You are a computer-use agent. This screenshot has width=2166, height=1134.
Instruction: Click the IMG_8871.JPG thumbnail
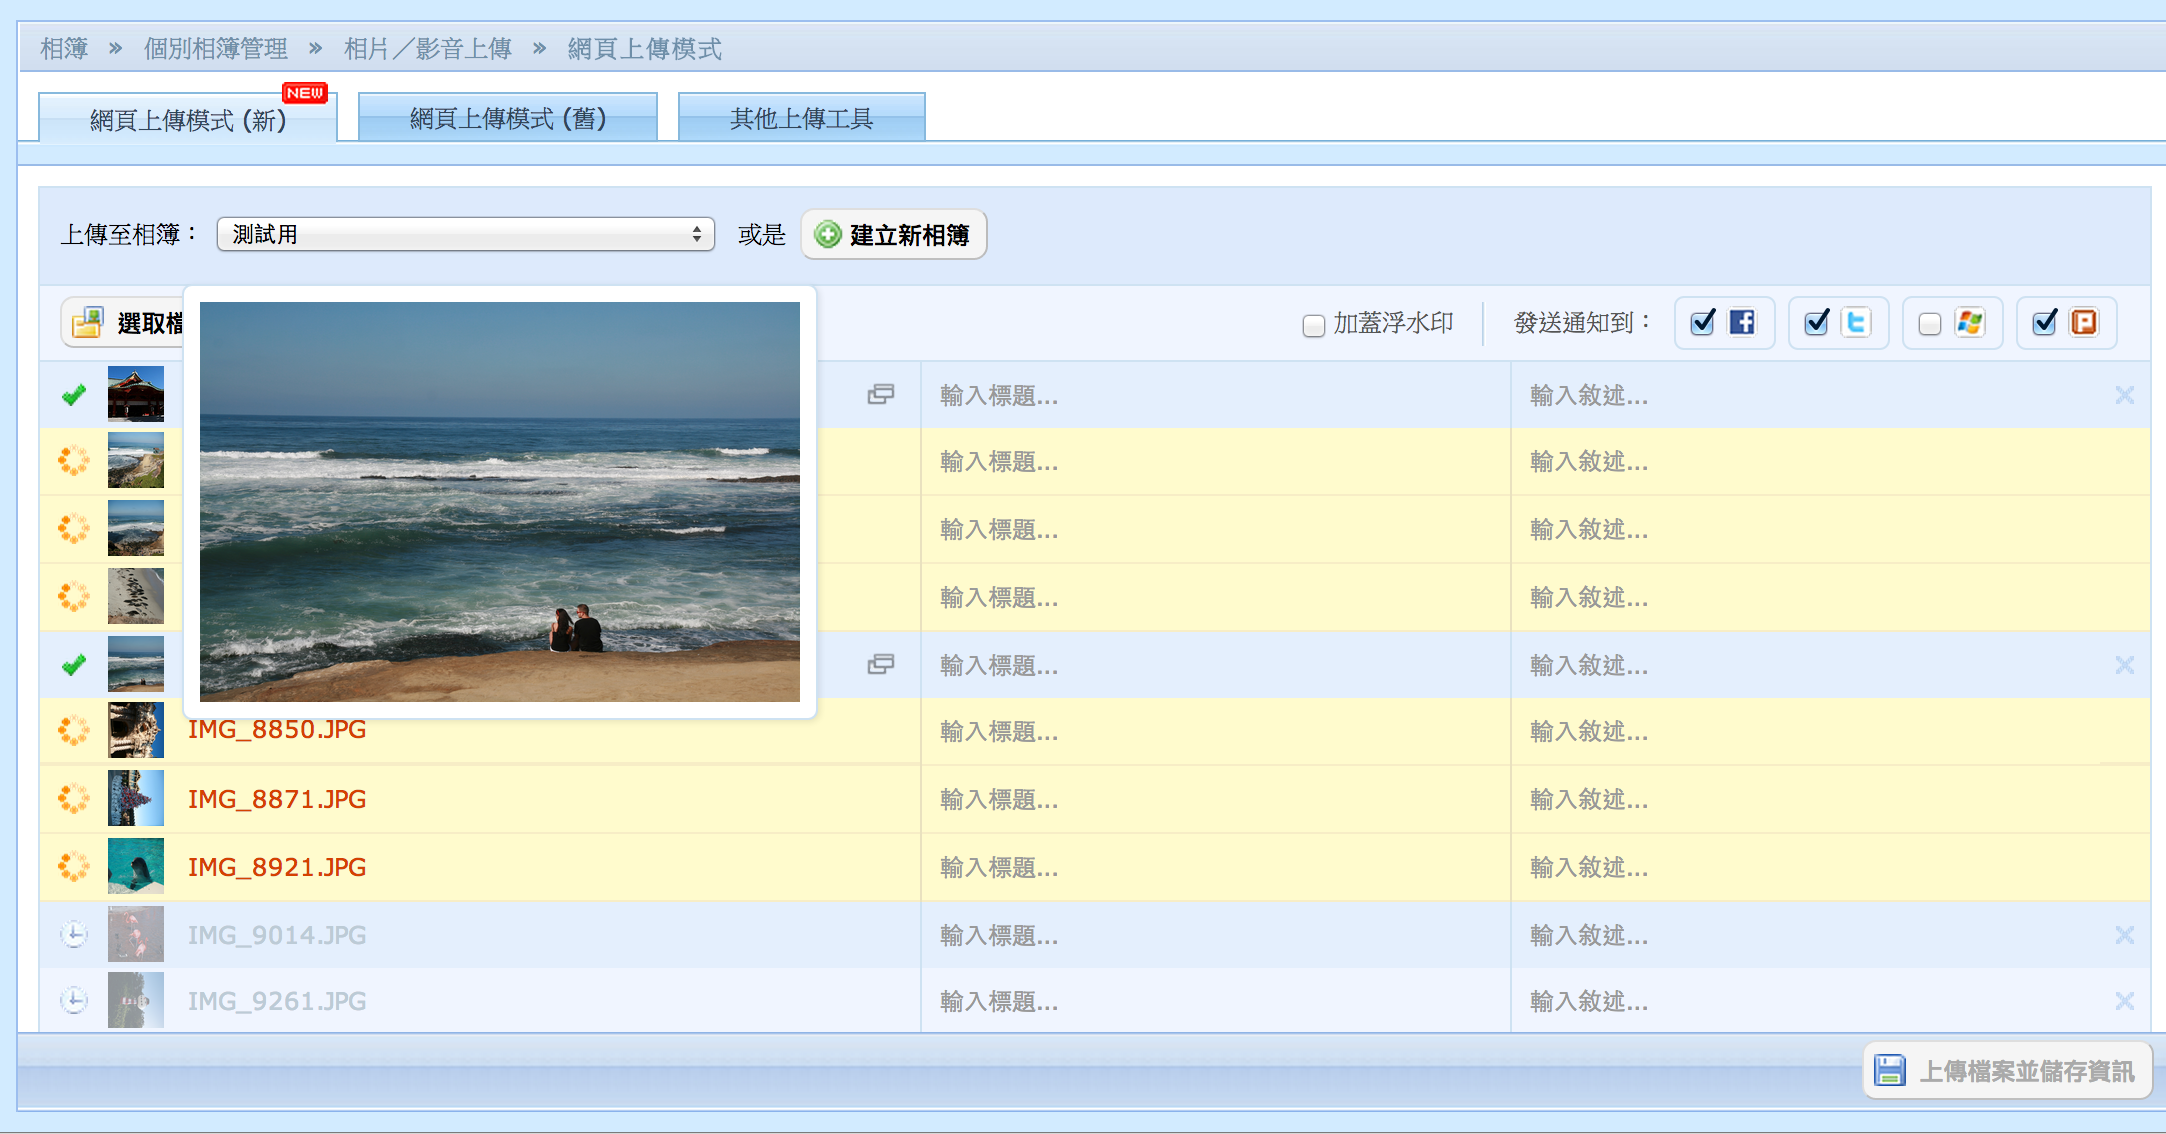coord(136,798)
